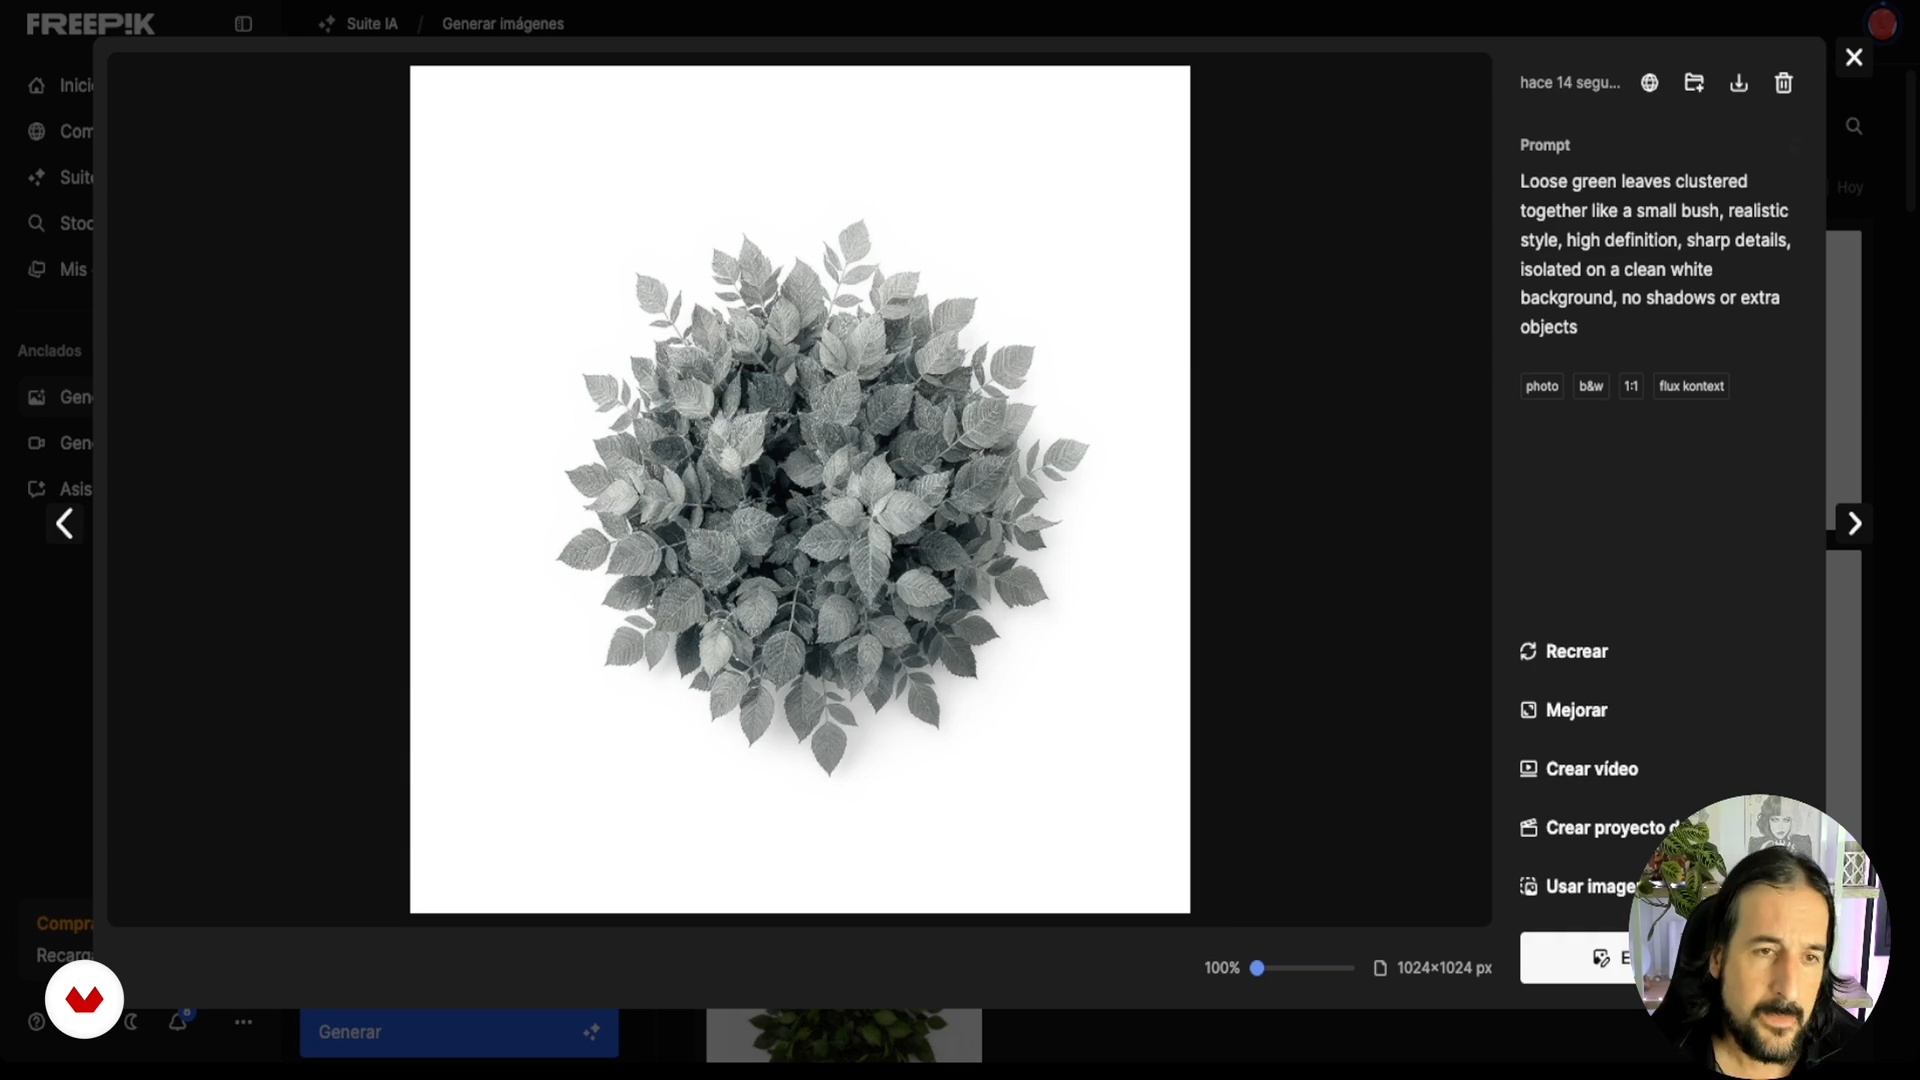Go to the next image arrow

1855,524
